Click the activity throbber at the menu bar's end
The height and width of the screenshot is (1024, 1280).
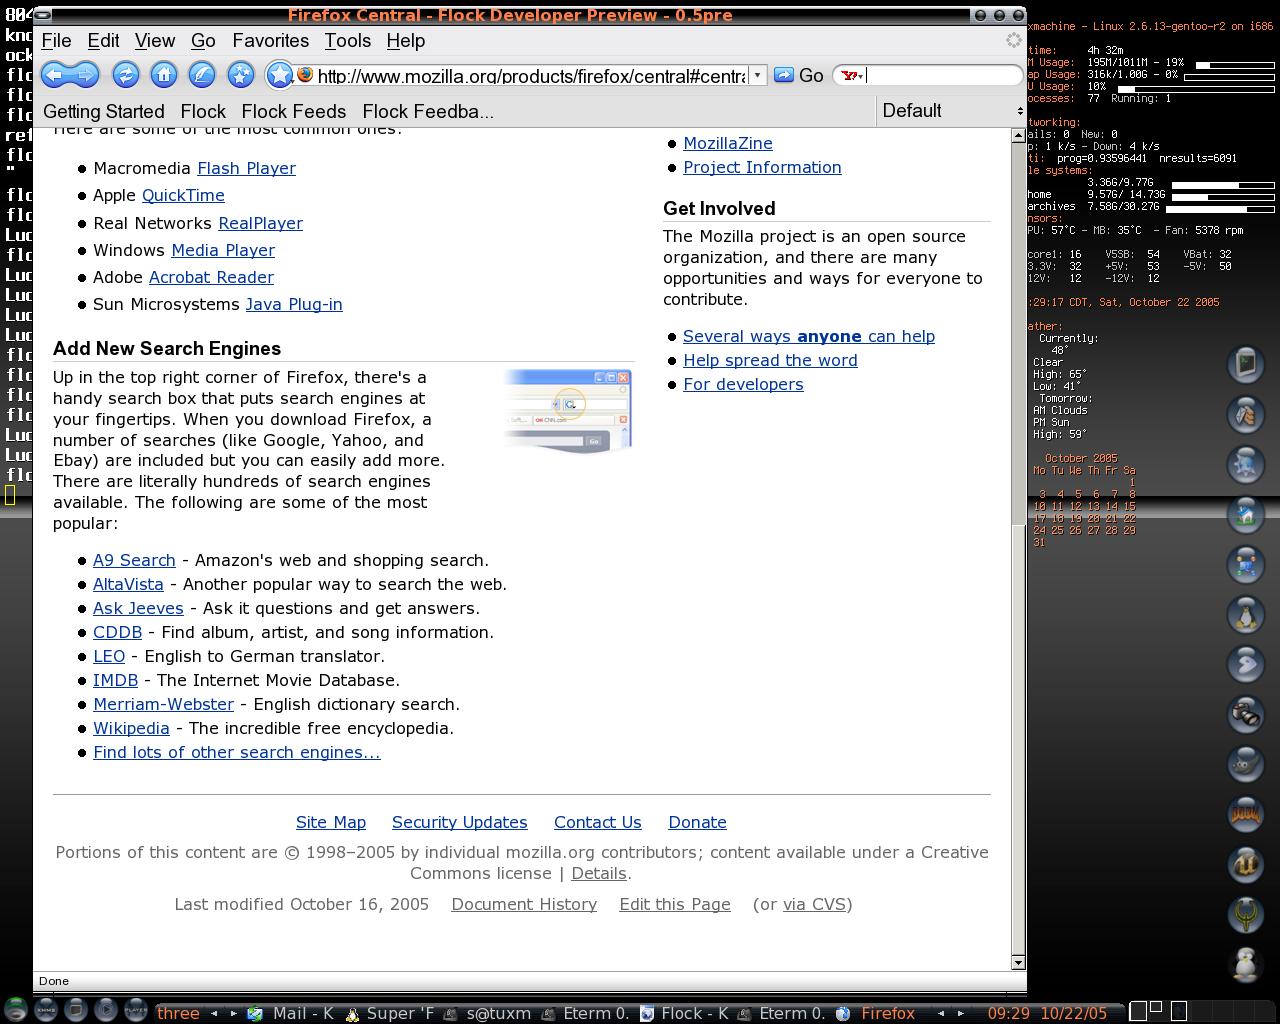(1014, 41)
